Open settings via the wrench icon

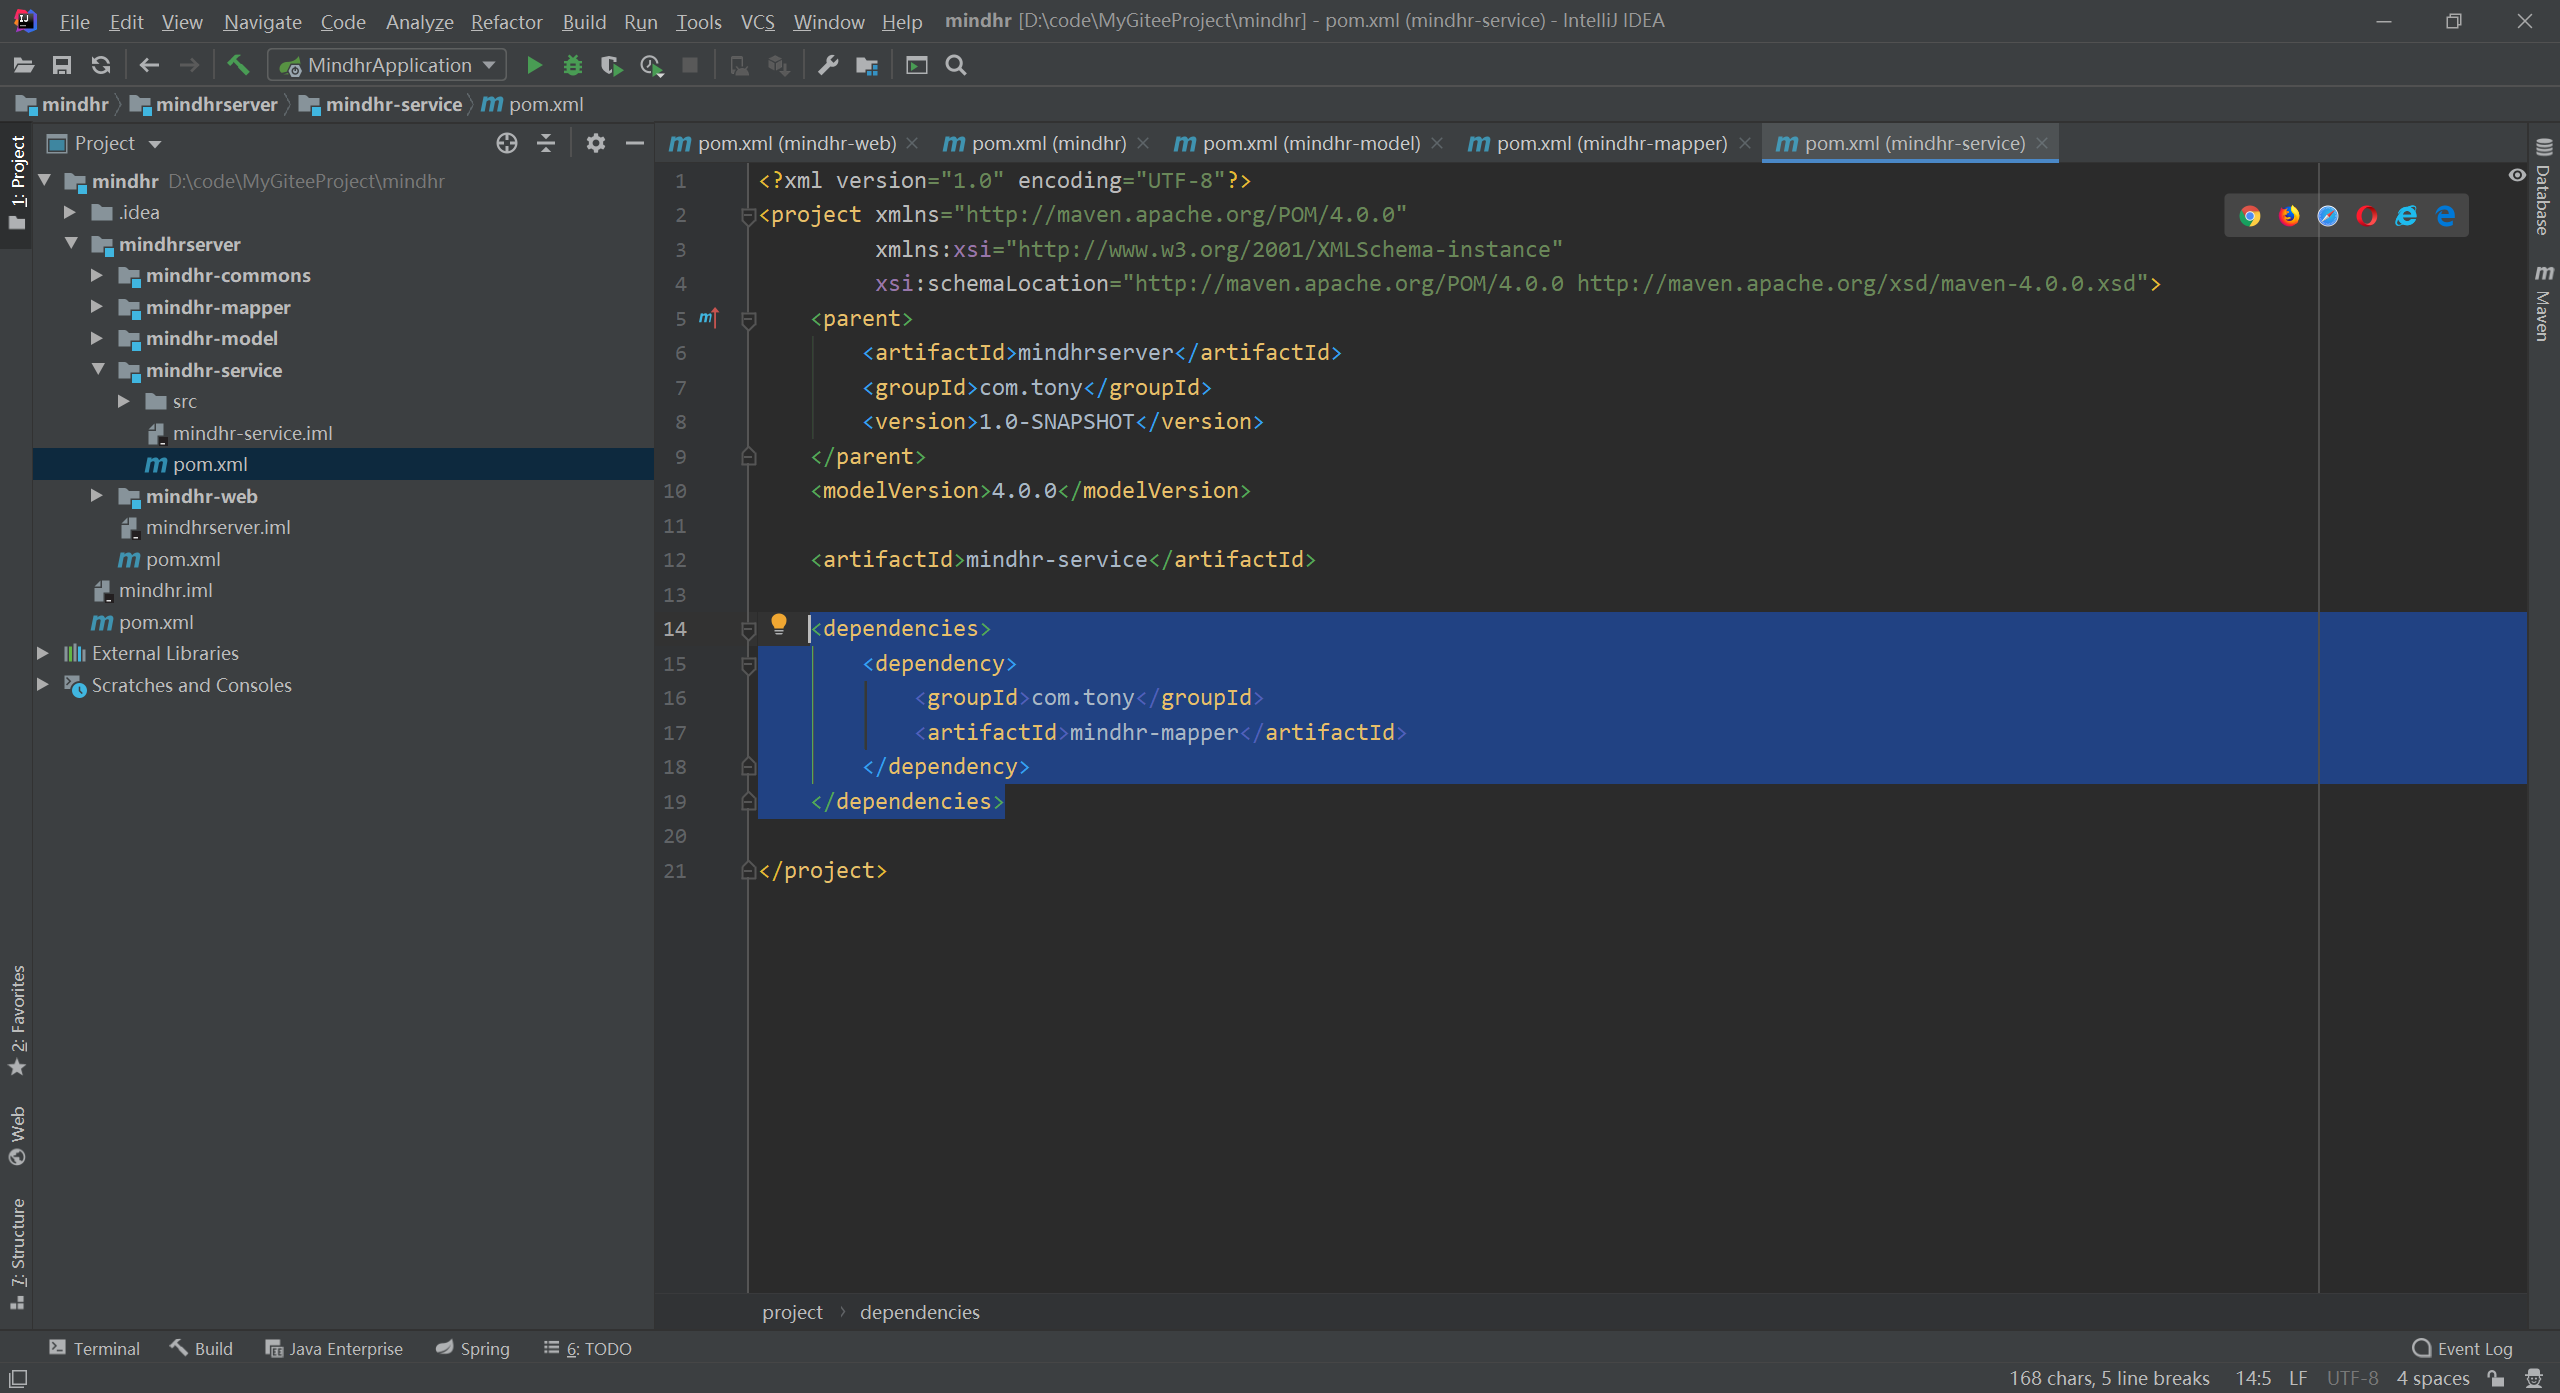coord(828,65)
